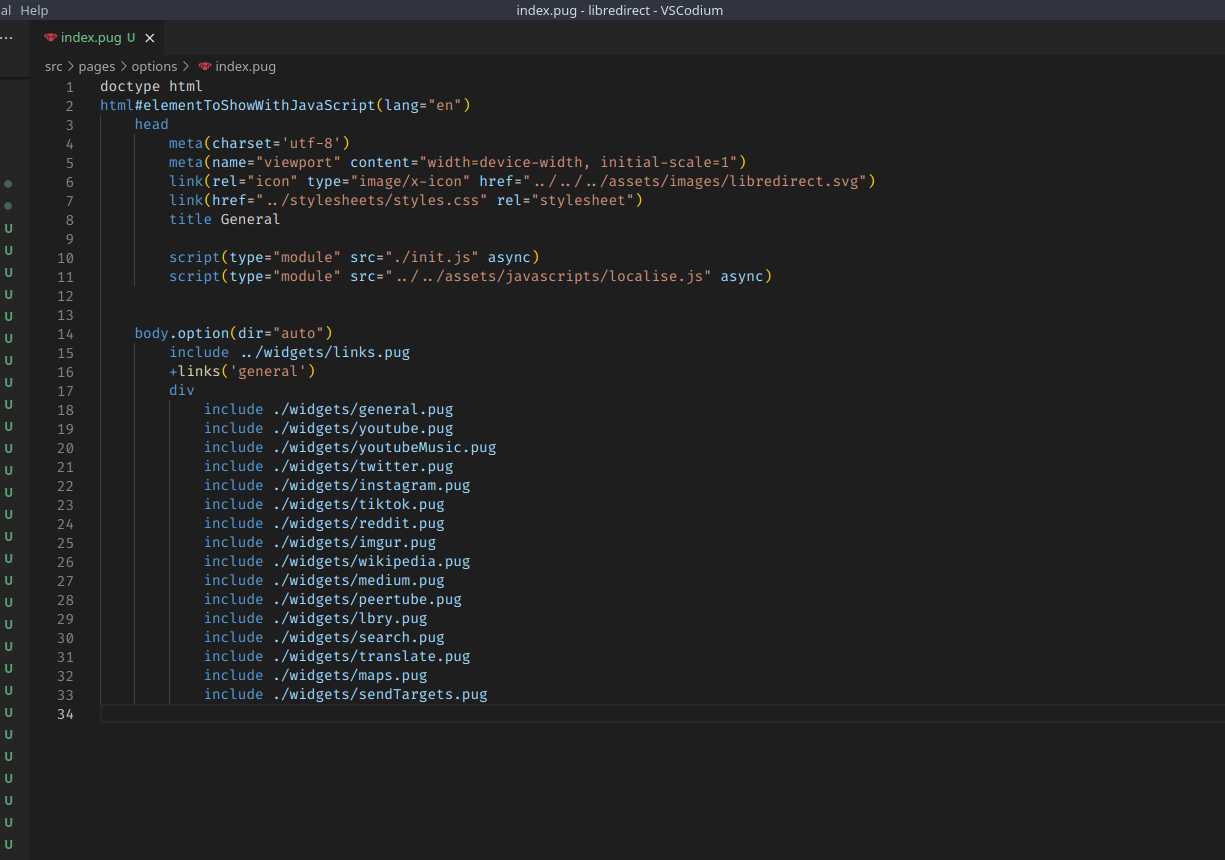Close the index.pug tab
Screen dimensions: 1225x860
point(150,38)
